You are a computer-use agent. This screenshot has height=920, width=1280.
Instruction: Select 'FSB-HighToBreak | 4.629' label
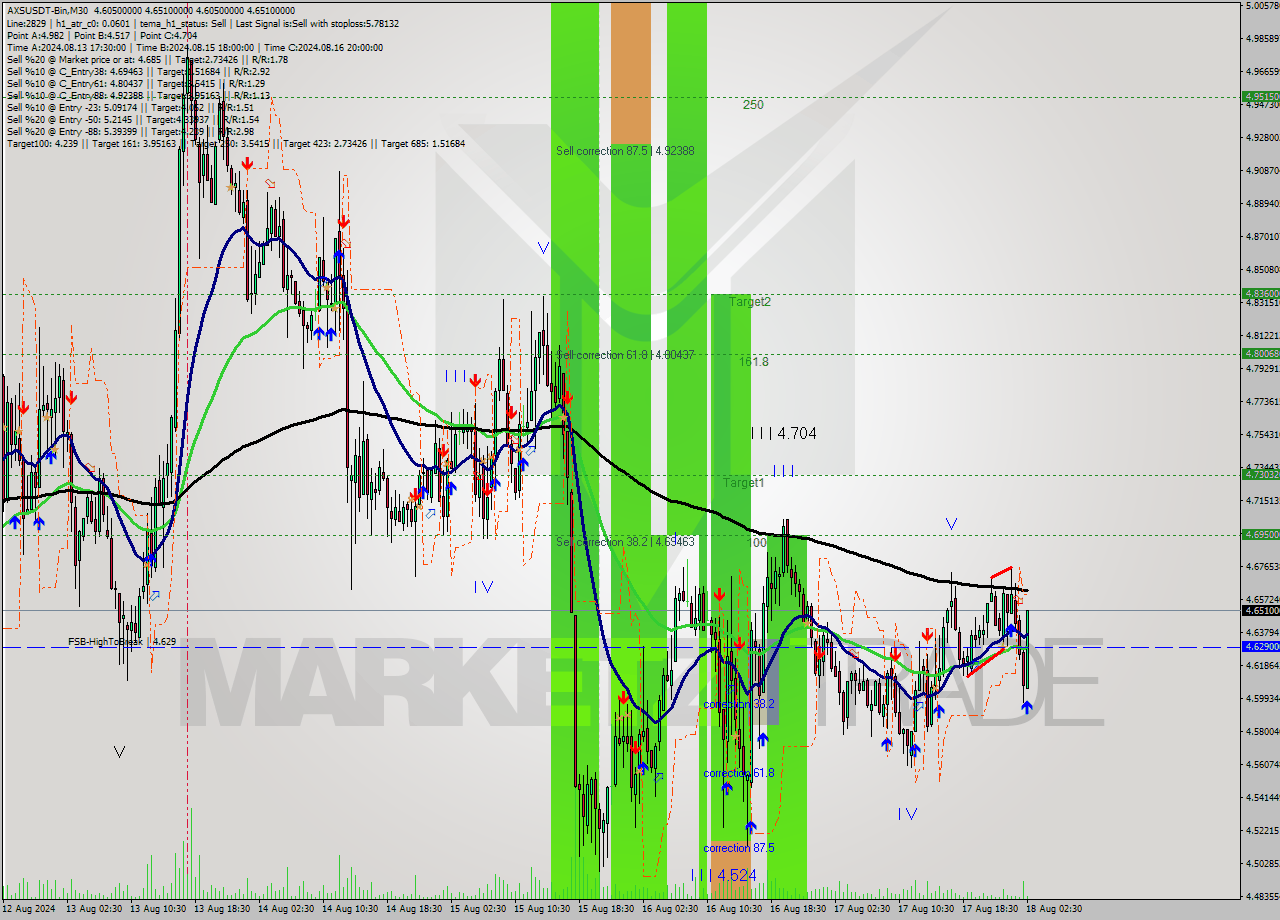[x=122, y=641]
